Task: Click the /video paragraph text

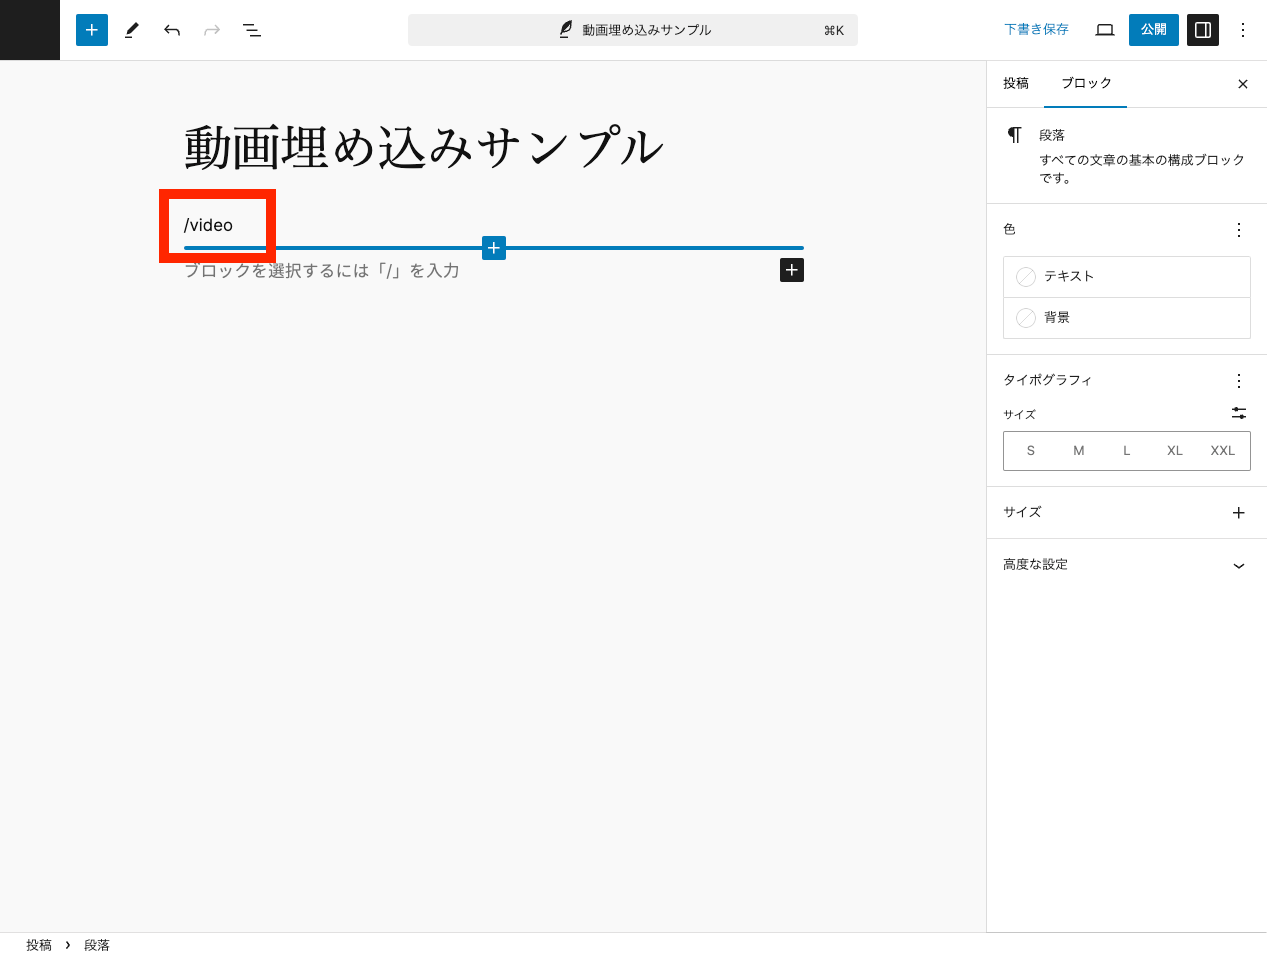Action: point(208,225)
